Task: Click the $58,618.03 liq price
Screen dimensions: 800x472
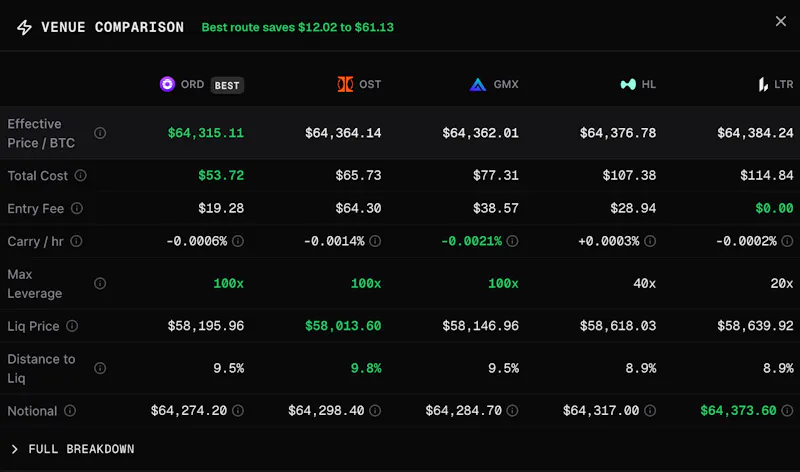Action: click(x=618, y=326)
